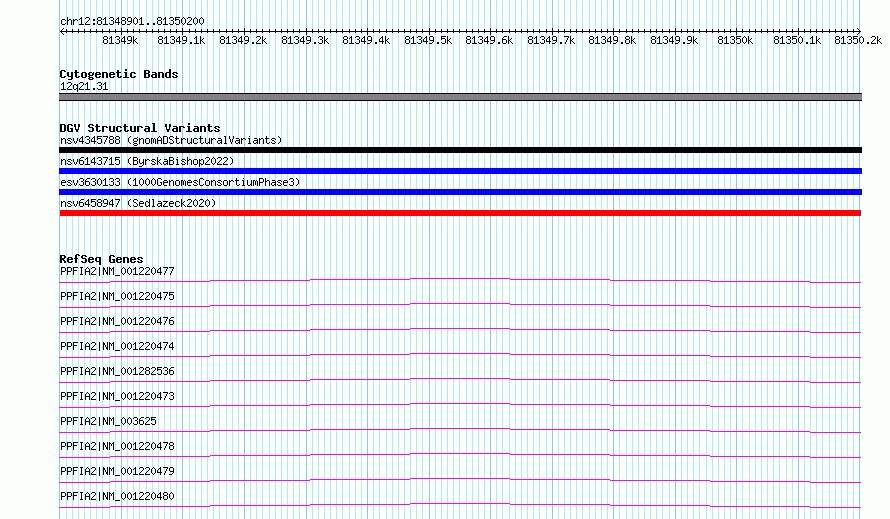890x519 pixels.
Task: Click magenta intron line under NM_003625
Action: point(460,429)
